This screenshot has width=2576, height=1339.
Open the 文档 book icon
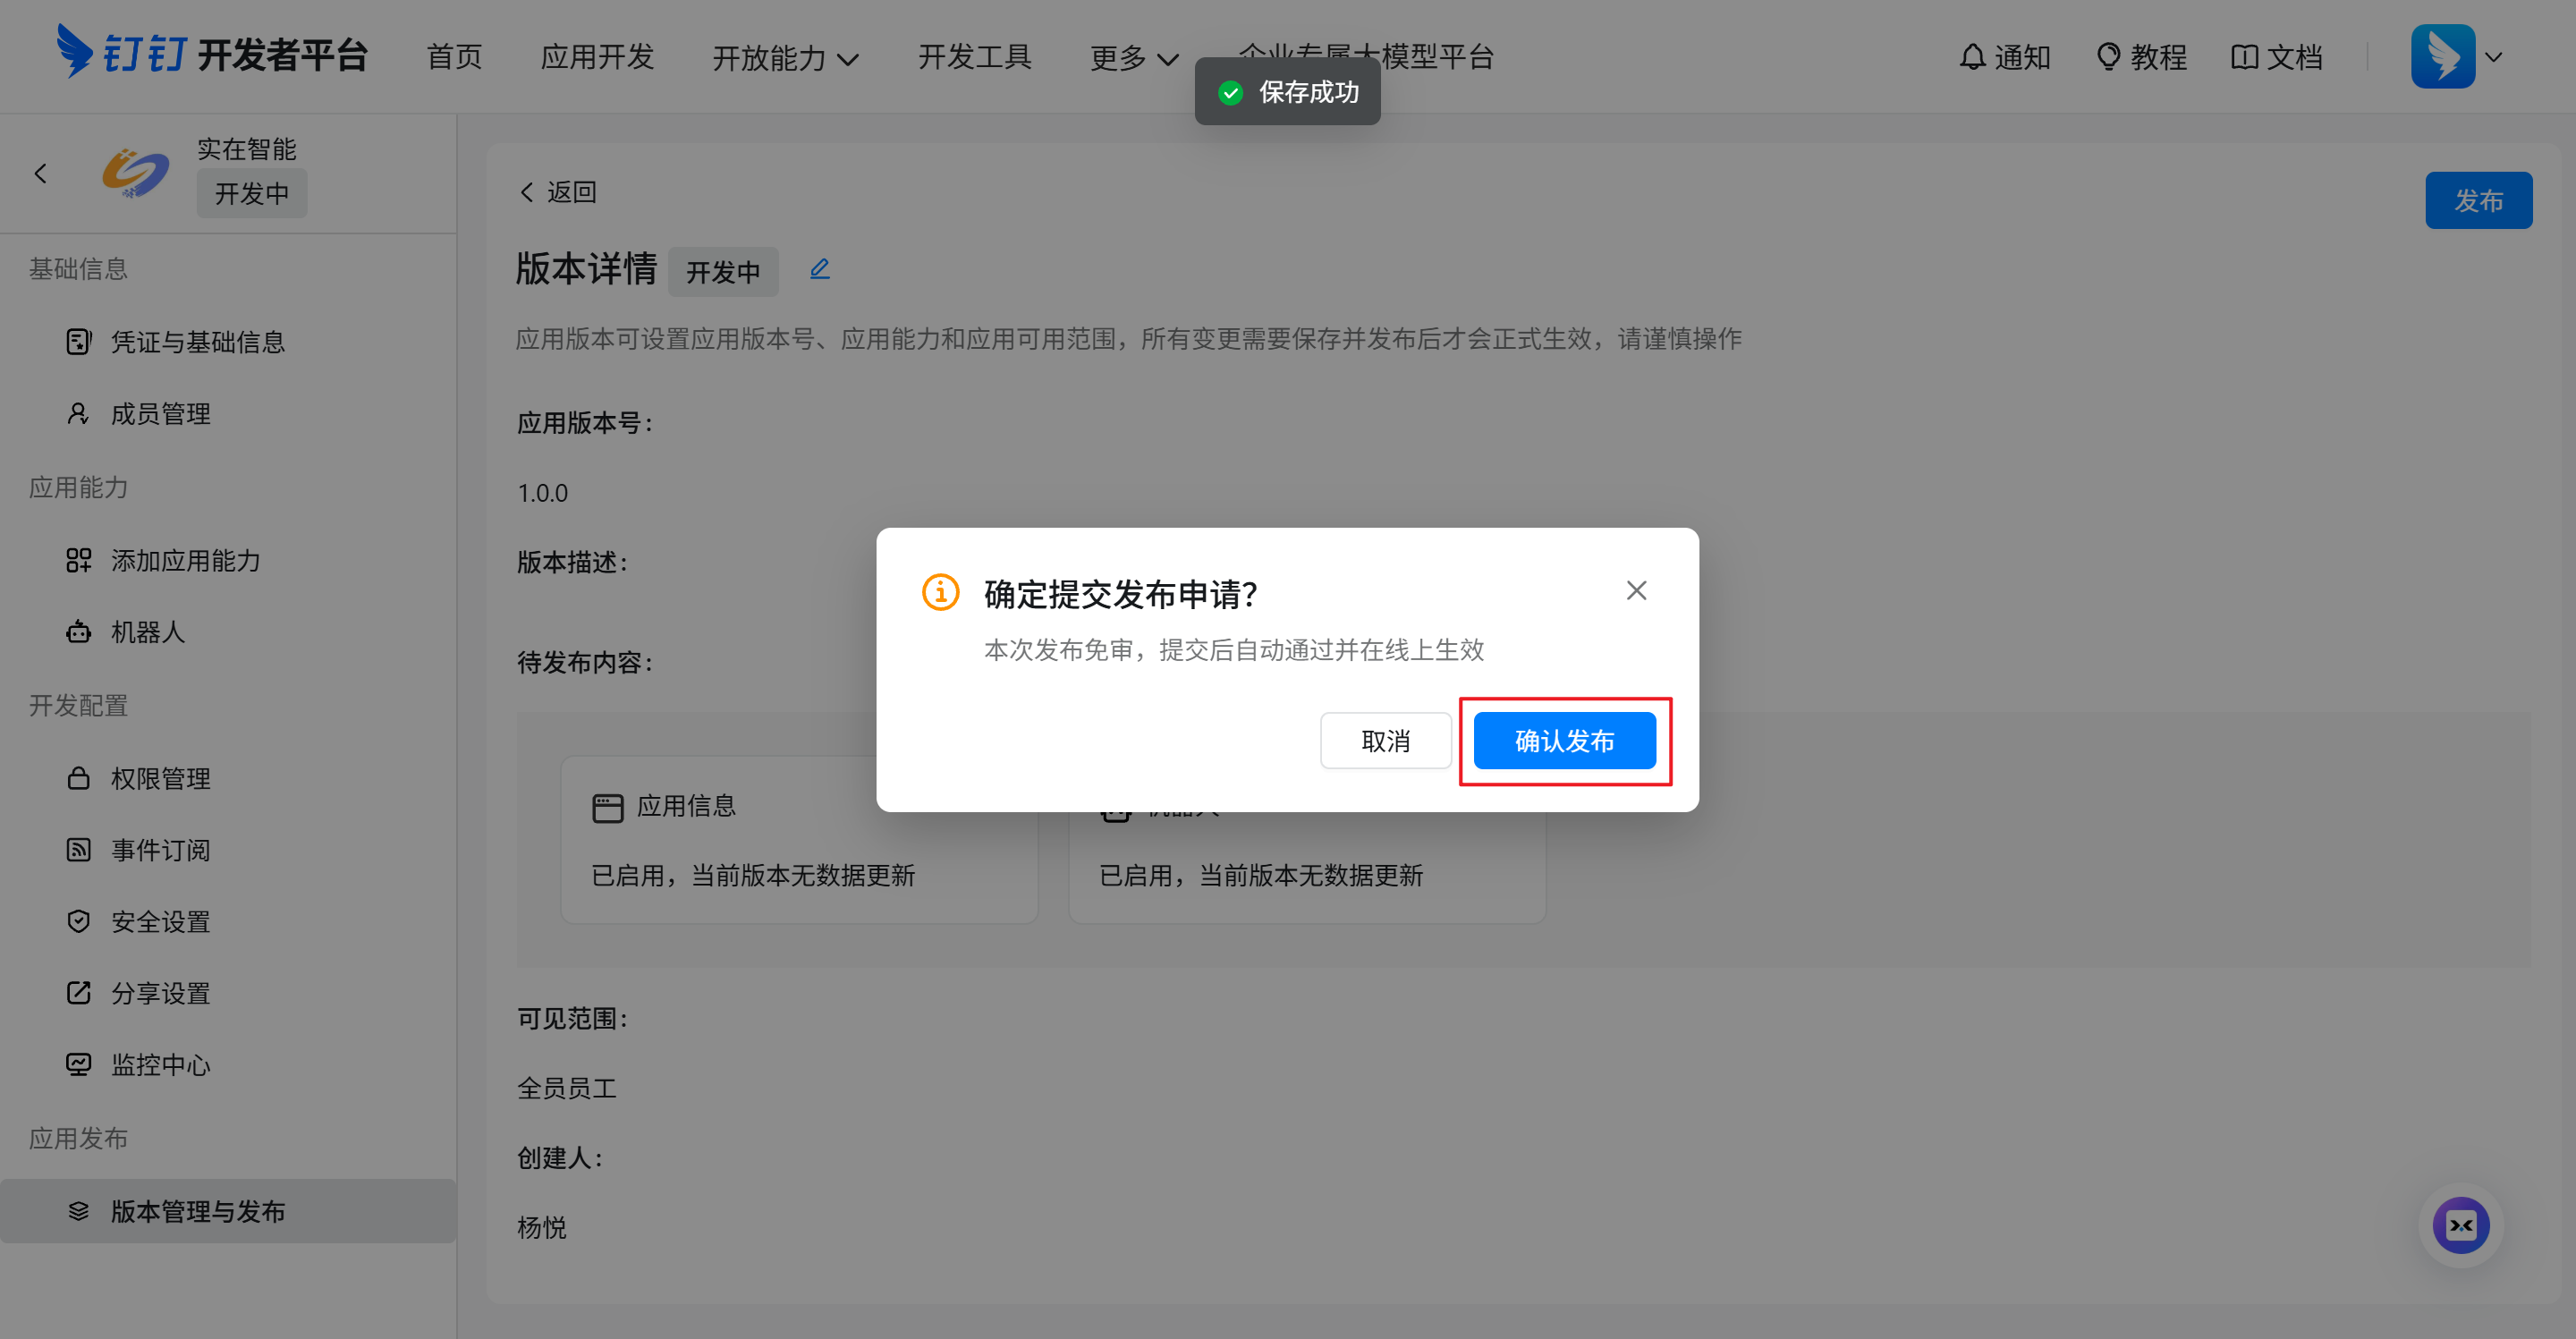click(x=2244, y=57)
